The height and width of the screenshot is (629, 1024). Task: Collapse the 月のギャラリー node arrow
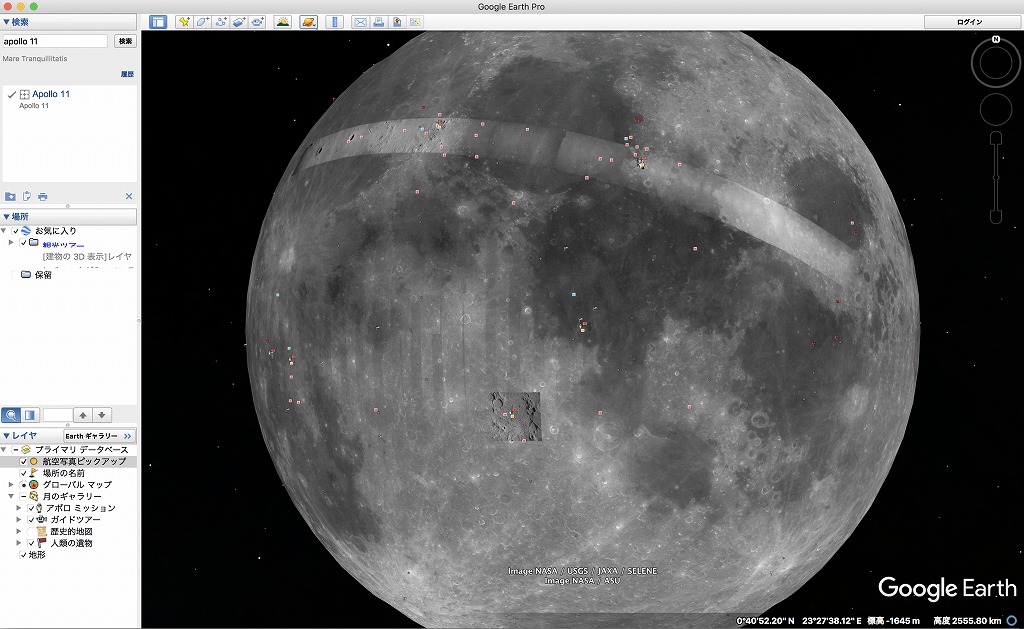pos(10,496)
